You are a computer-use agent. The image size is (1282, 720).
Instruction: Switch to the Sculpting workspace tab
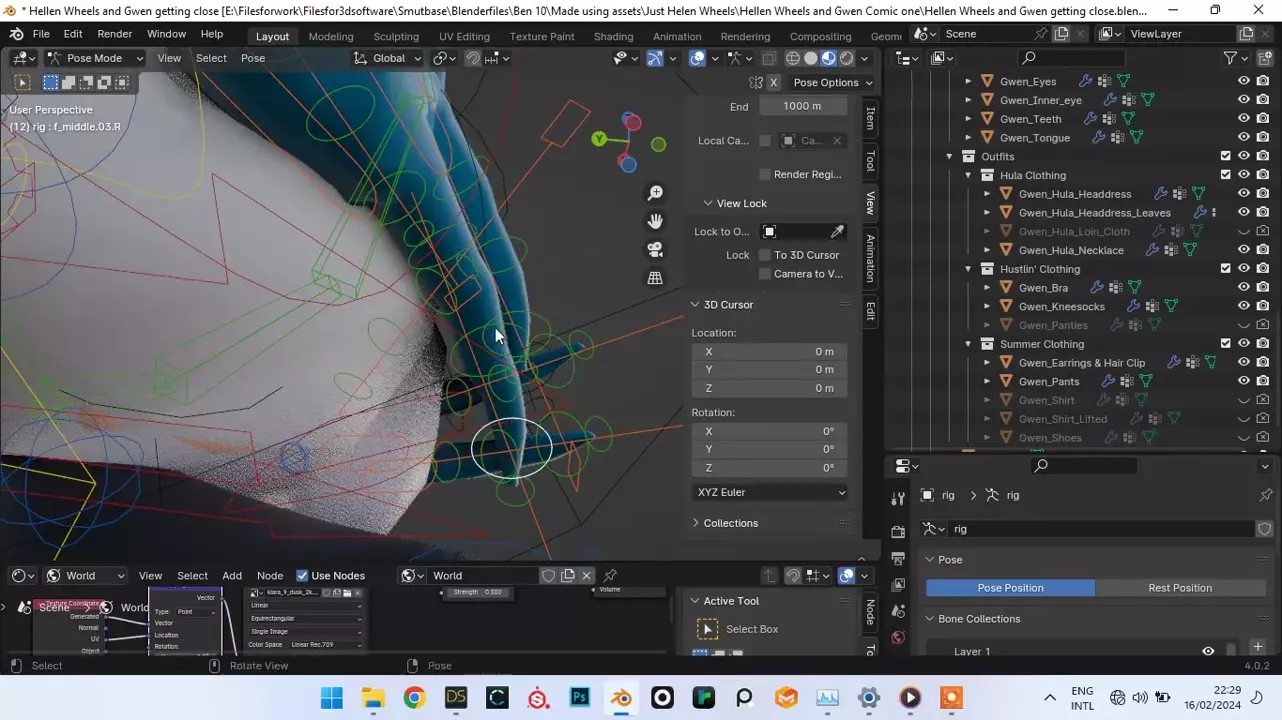(x=395, y=36)
